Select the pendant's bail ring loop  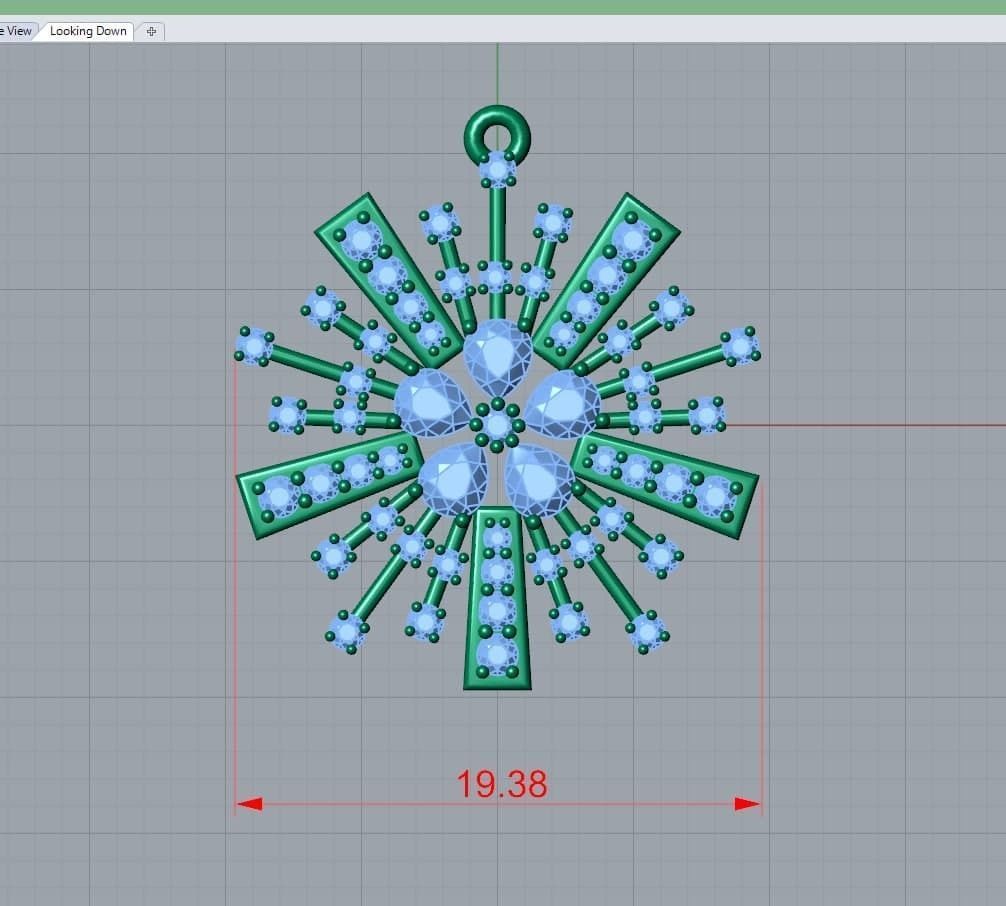(498, 136)
